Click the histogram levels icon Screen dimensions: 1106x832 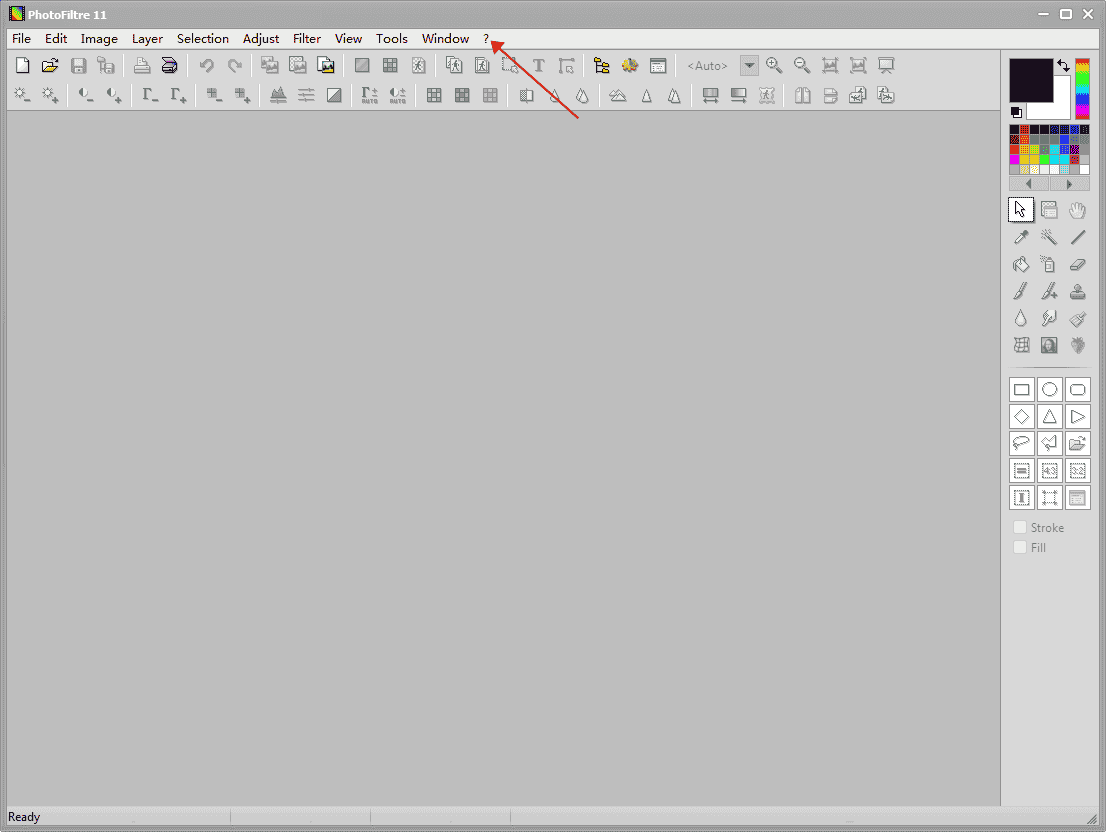[279, 95]
